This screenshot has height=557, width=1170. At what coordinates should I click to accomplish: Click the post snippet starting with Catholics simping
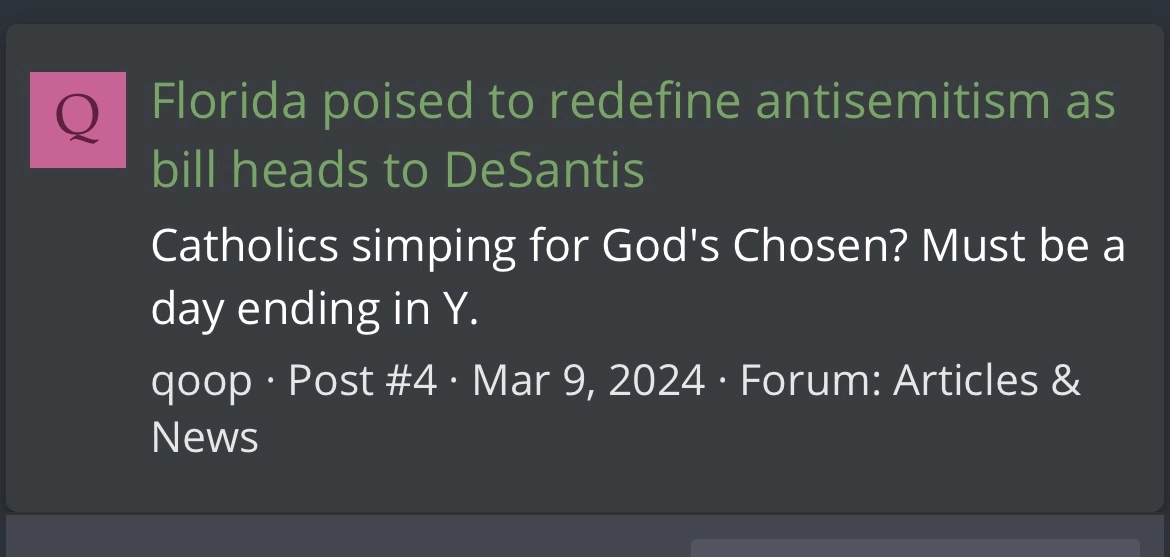pos(638,277)
